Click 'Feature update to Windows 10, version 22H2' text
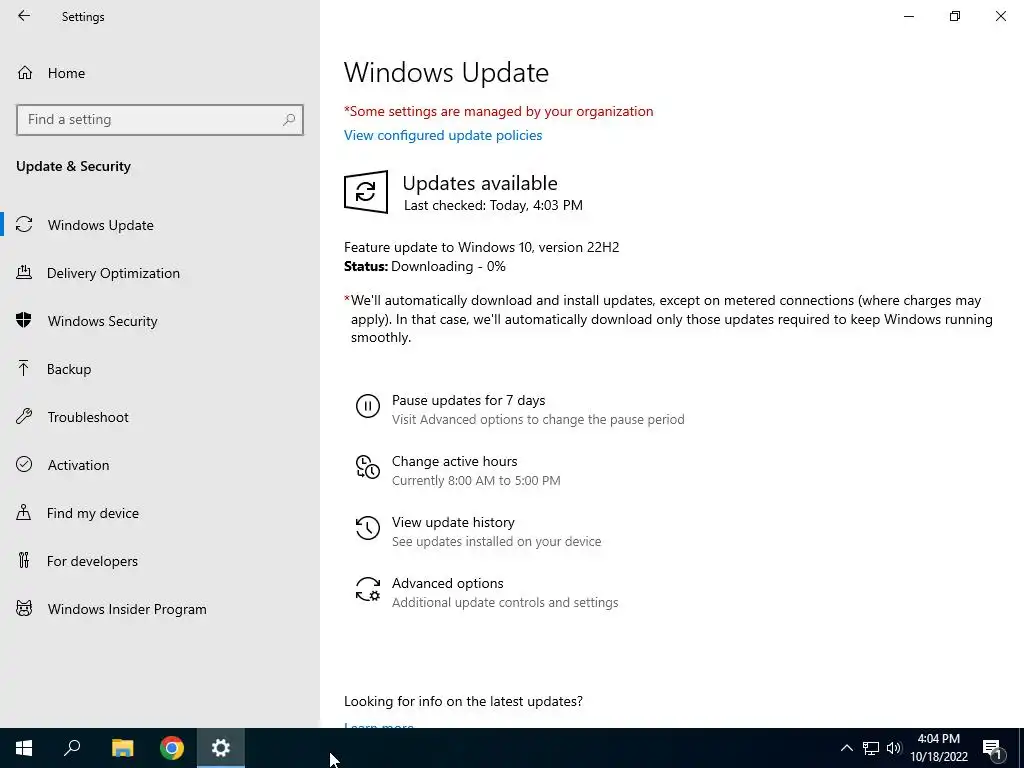The image size is (1024, 768). pos(481,248)
